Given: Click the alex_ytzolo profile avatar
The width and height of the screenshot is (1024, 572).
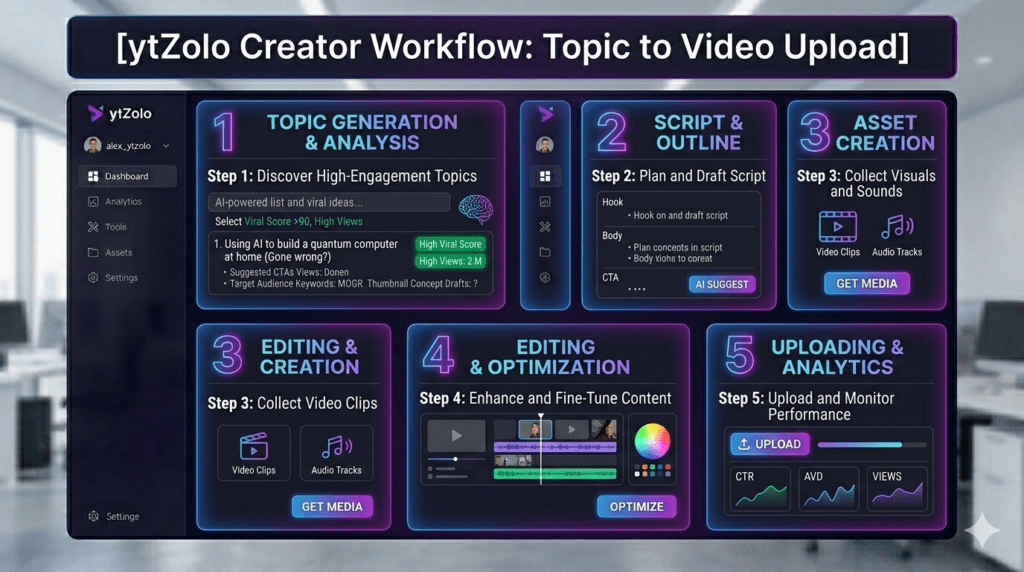Looking at the screenshot, I should coord(93,145).
